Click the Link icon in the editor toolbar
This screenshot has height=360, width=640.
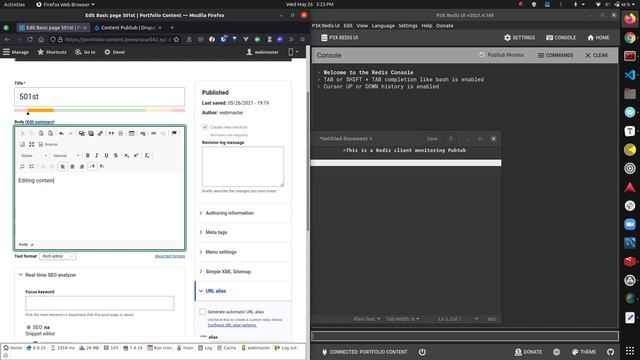(153, 133)
